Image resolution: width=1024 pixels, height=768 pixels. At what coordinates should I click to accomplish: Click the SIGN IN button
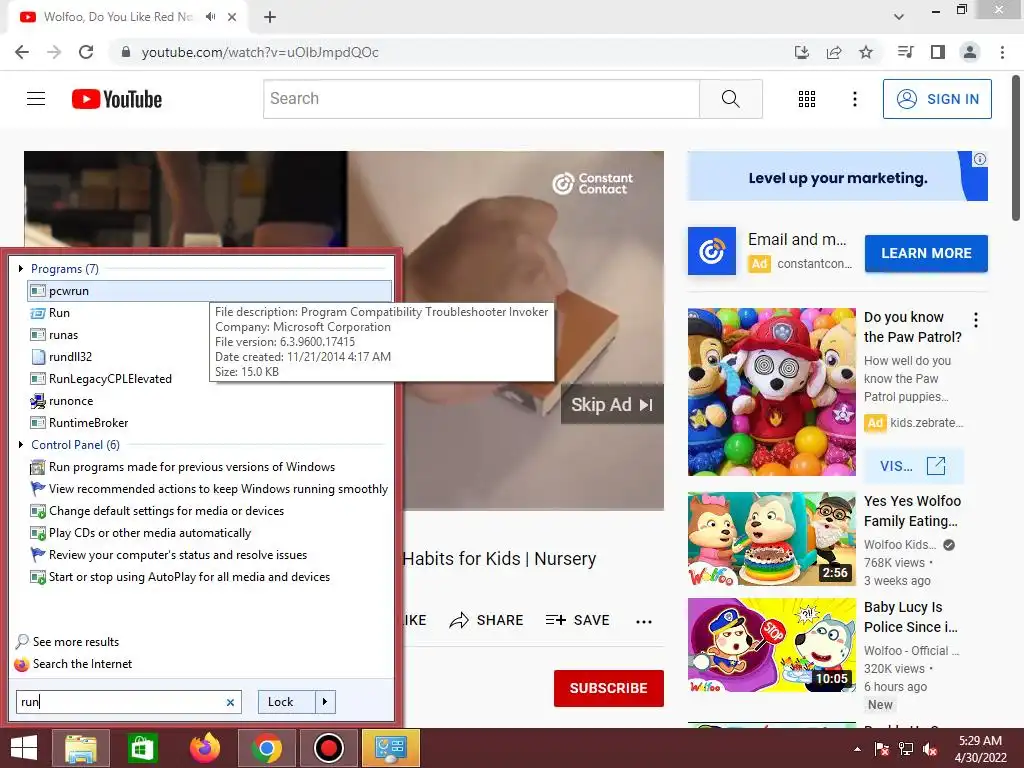pyautogui.click(x=937, y=99)
